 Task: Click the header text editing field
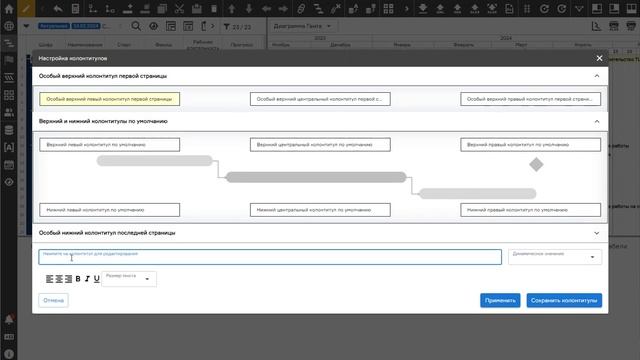click(270, 257)
